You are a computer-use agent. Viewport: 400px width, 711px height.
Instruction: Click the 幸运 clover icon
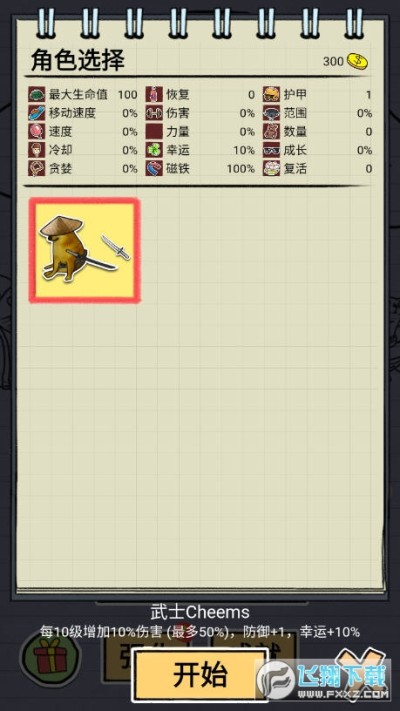[154, 150]
